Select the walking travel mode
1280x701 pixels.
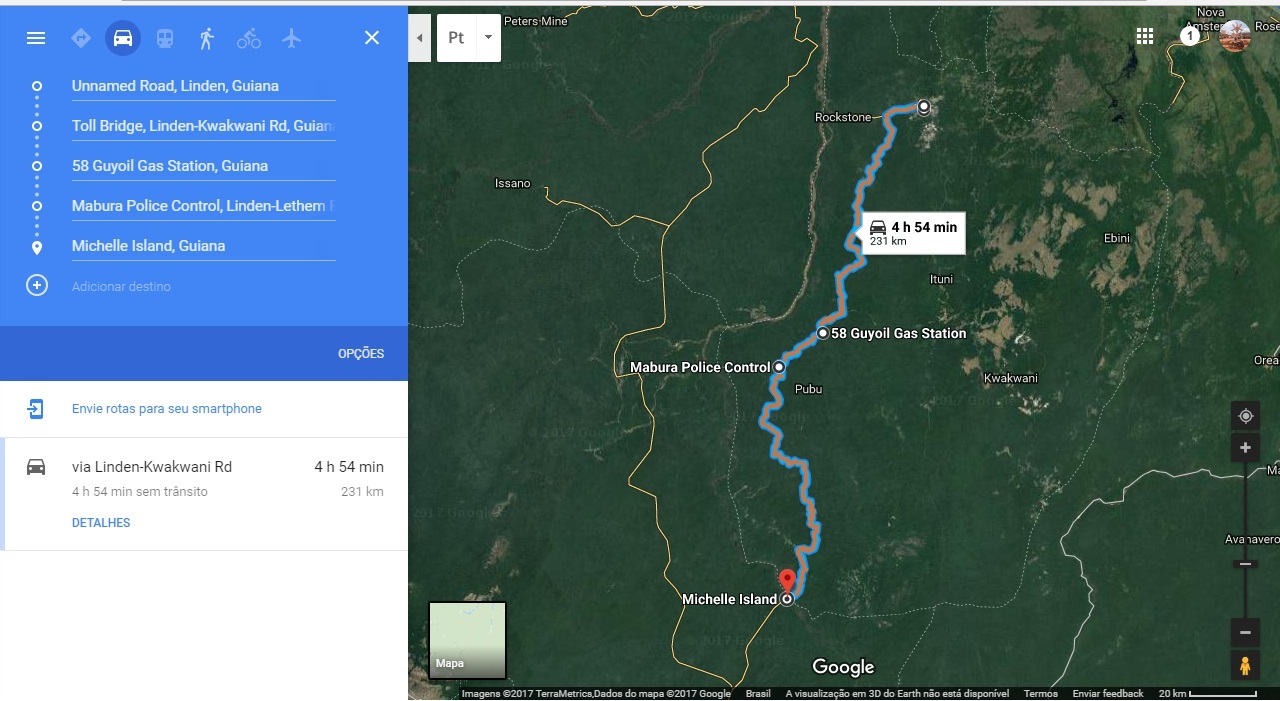pos(207,38)
